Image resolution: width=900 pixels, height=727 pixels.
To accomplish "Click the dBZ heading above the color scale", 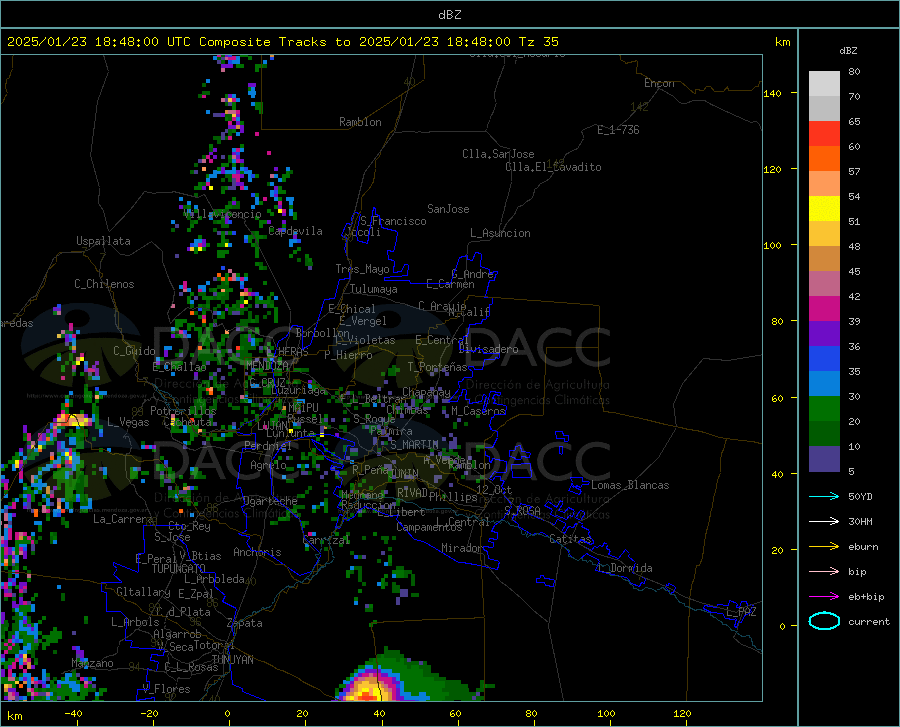I will [848, 50].
